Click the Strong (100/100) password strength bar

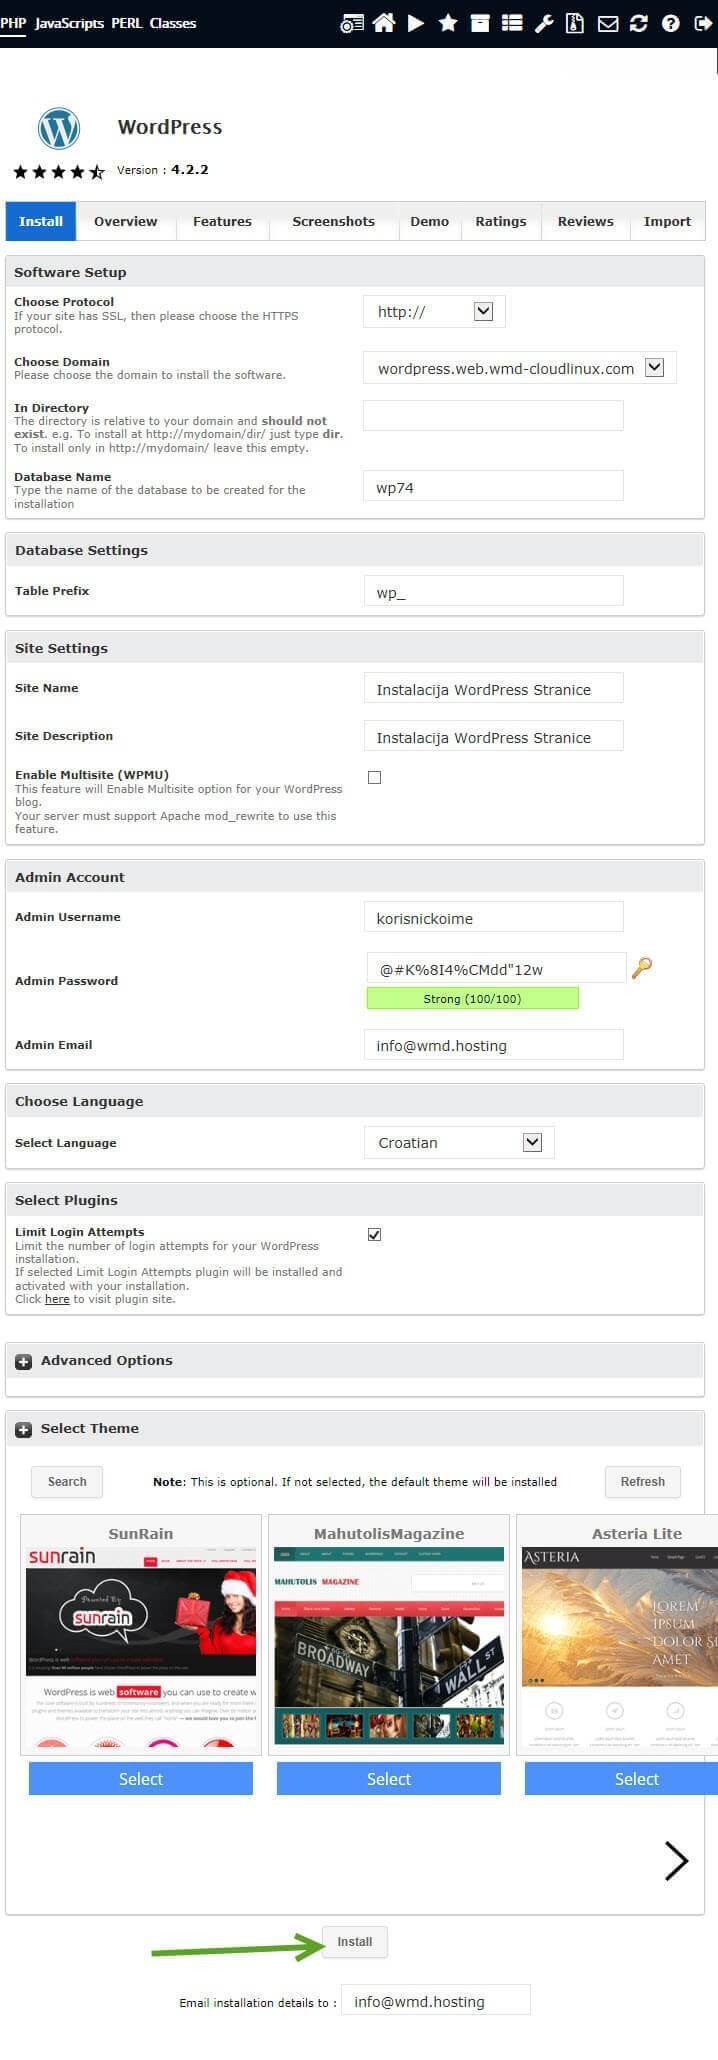[472, 998]
